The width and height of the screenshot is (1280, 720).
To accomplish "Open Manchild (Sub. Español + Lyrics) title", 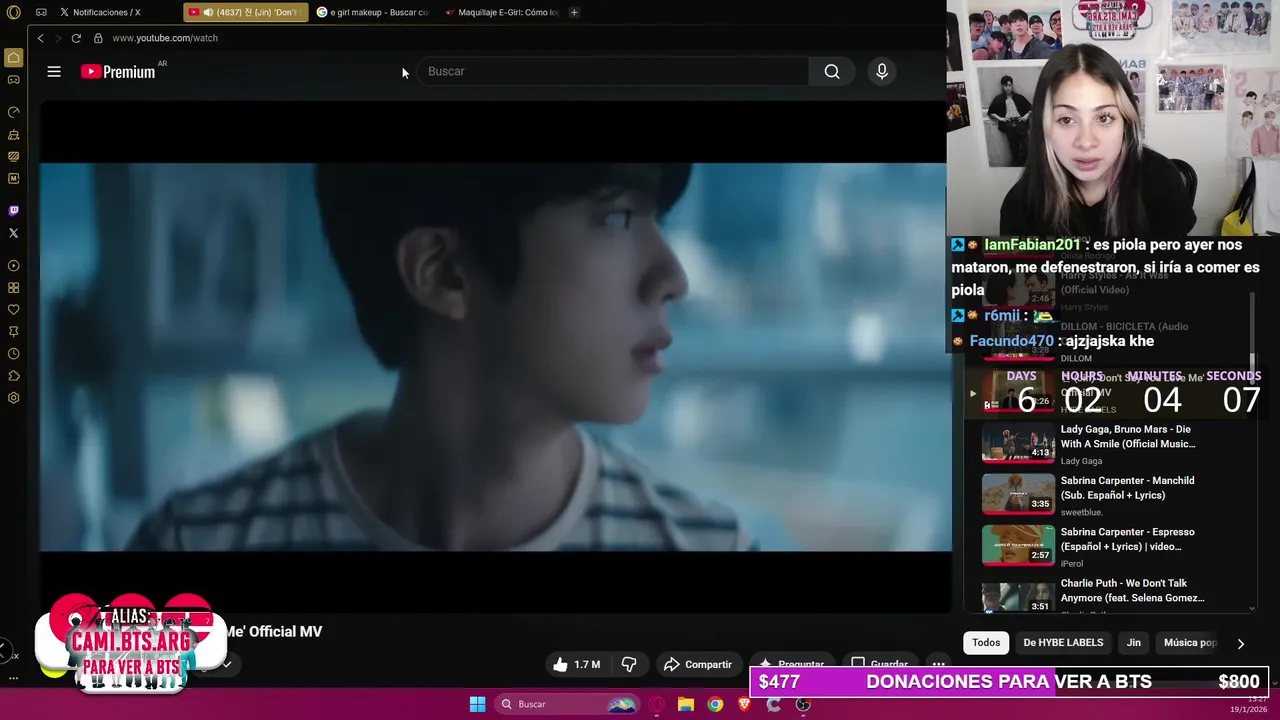I will click(x=1127, y=488).
